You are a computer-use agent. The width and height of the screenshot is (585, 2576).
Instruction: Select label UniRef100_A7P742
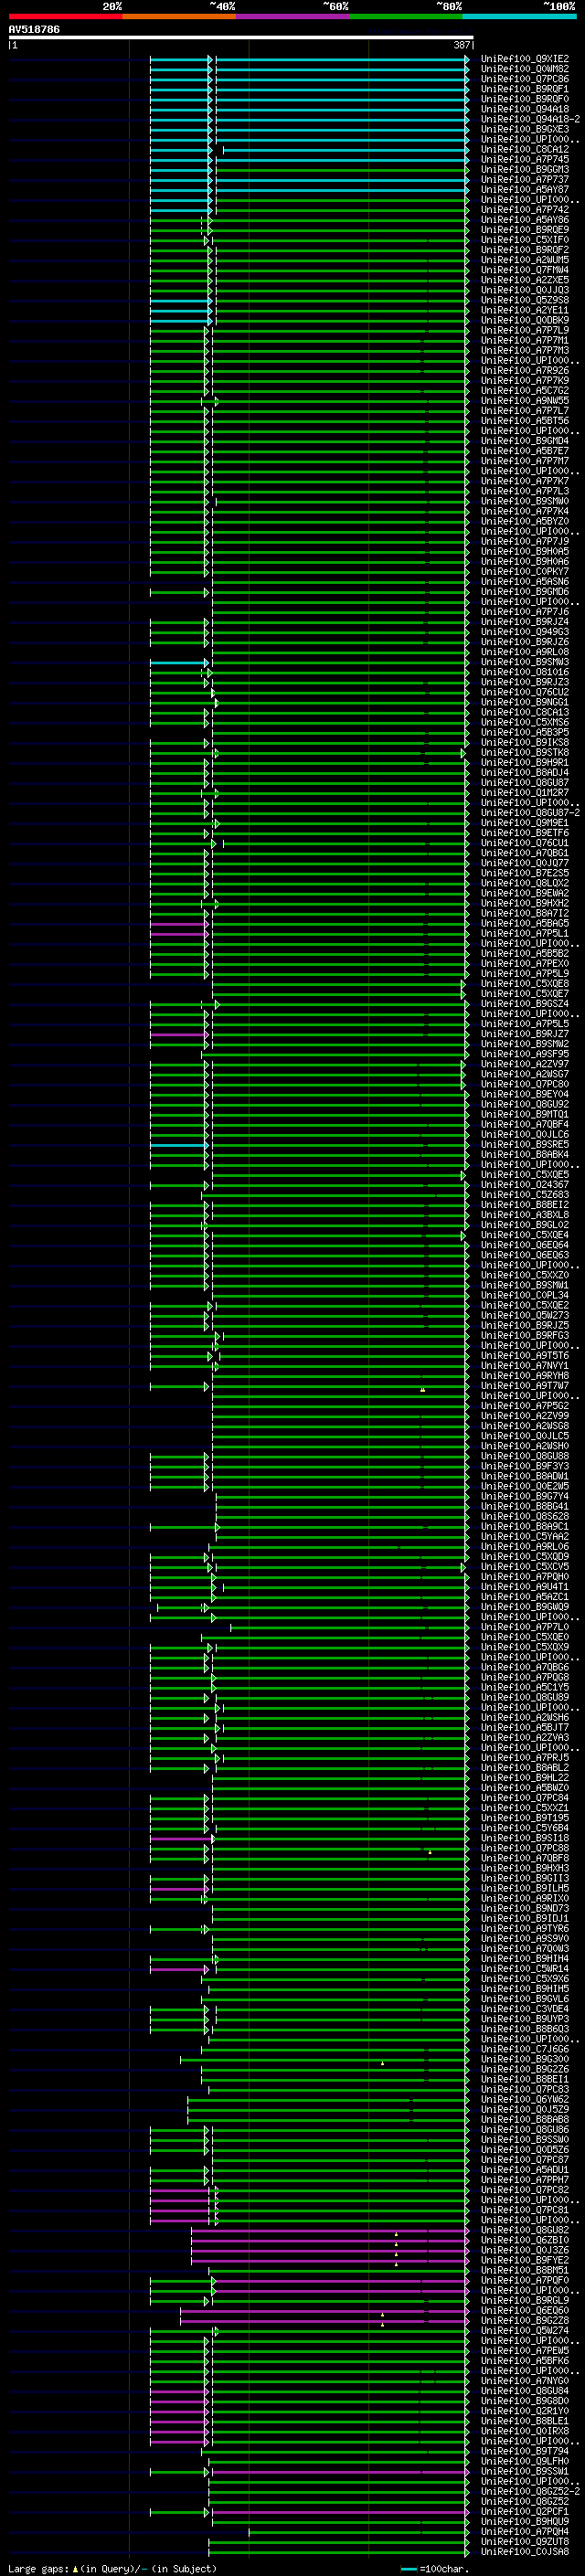pyautogui.click(x=524, y=210)
